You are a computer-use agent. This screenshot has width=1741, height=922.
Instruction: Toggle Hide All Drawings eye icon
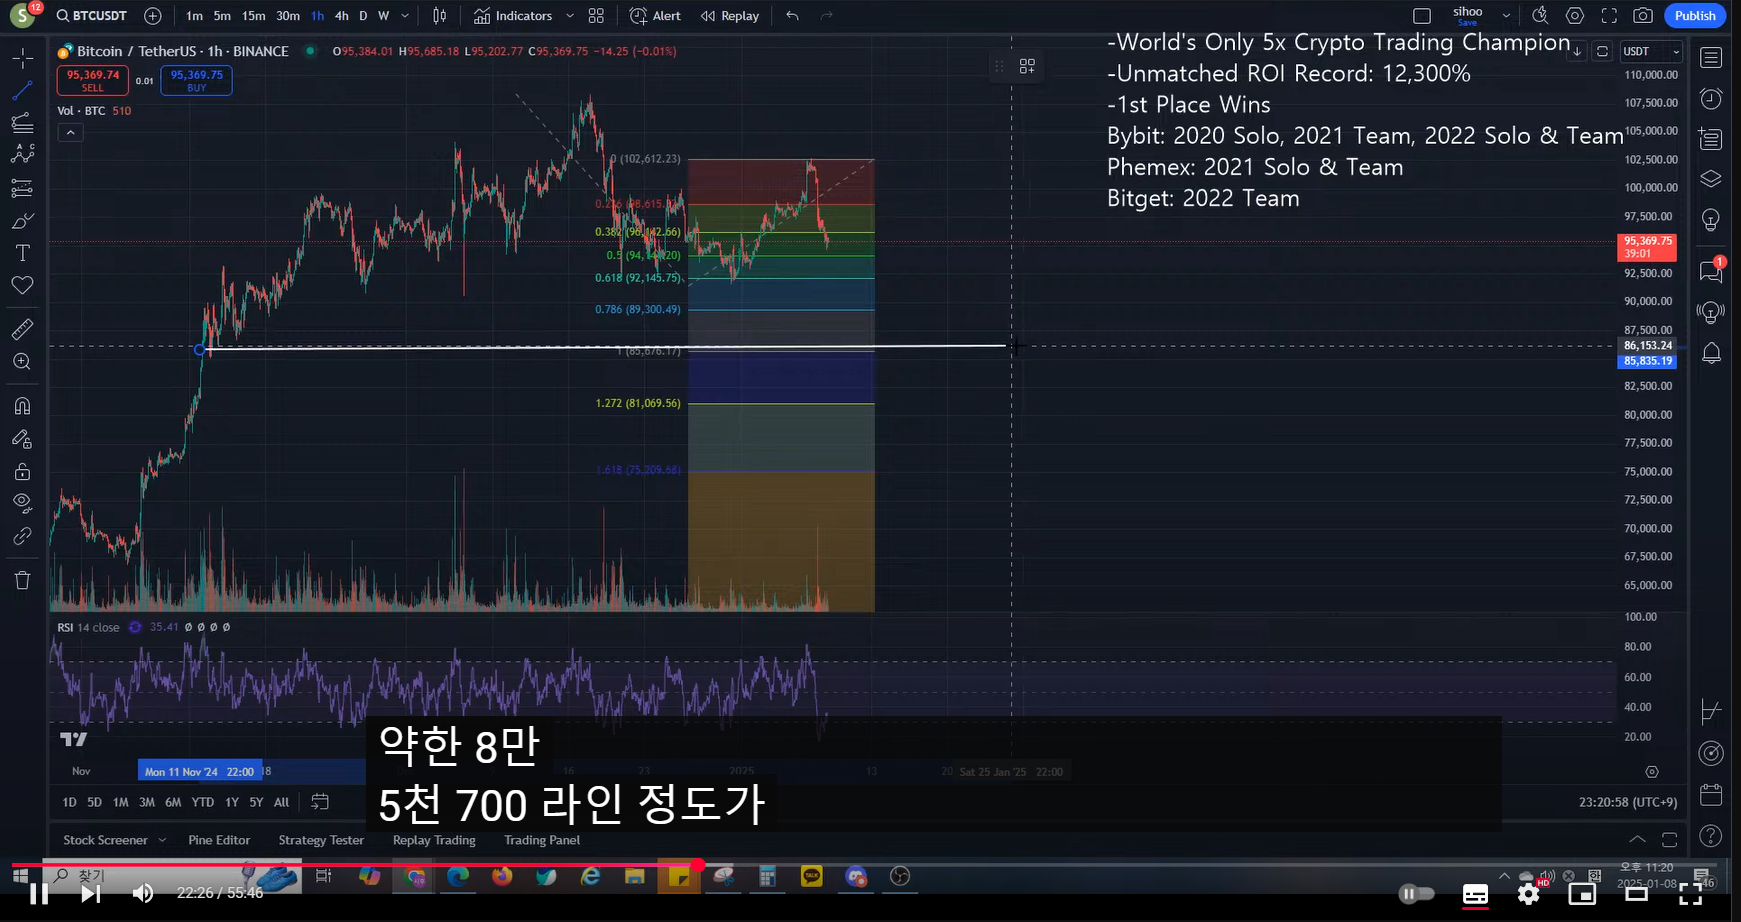point(22,503)
